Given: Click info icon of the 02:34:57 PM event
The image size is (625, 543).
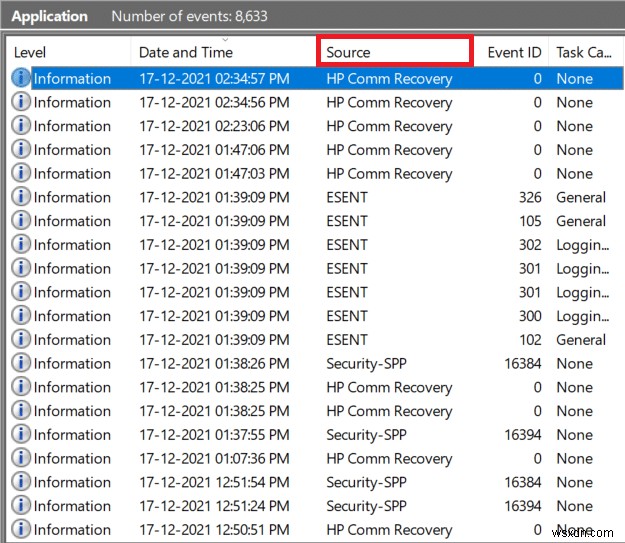Looking at the screenshot, I should pos(21,78).
